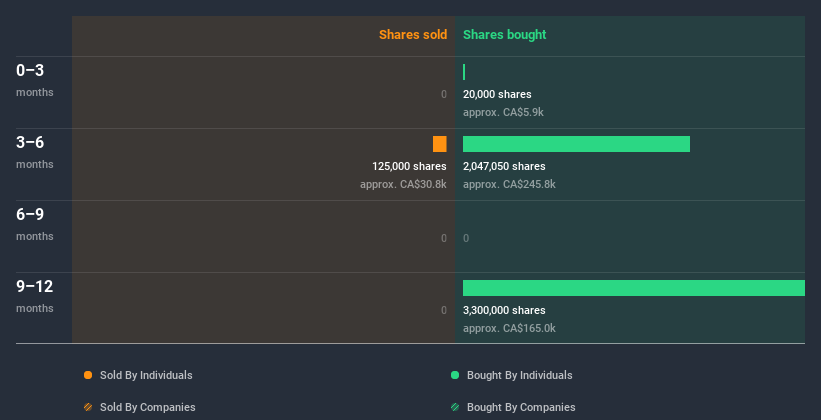Viewport: 821px width, 420px height.
Task: Click the thin green 20,000 shares bar
Action: pos(464,72)
